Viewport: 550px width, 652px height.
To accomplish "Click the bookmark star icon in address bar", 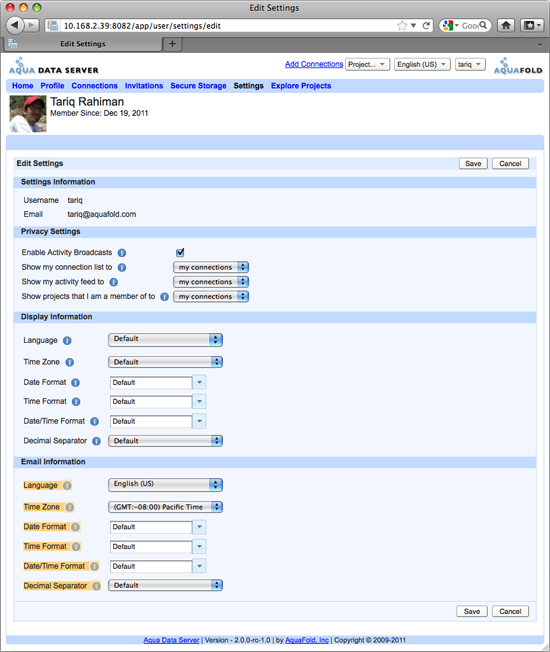I will coord(402,26).
